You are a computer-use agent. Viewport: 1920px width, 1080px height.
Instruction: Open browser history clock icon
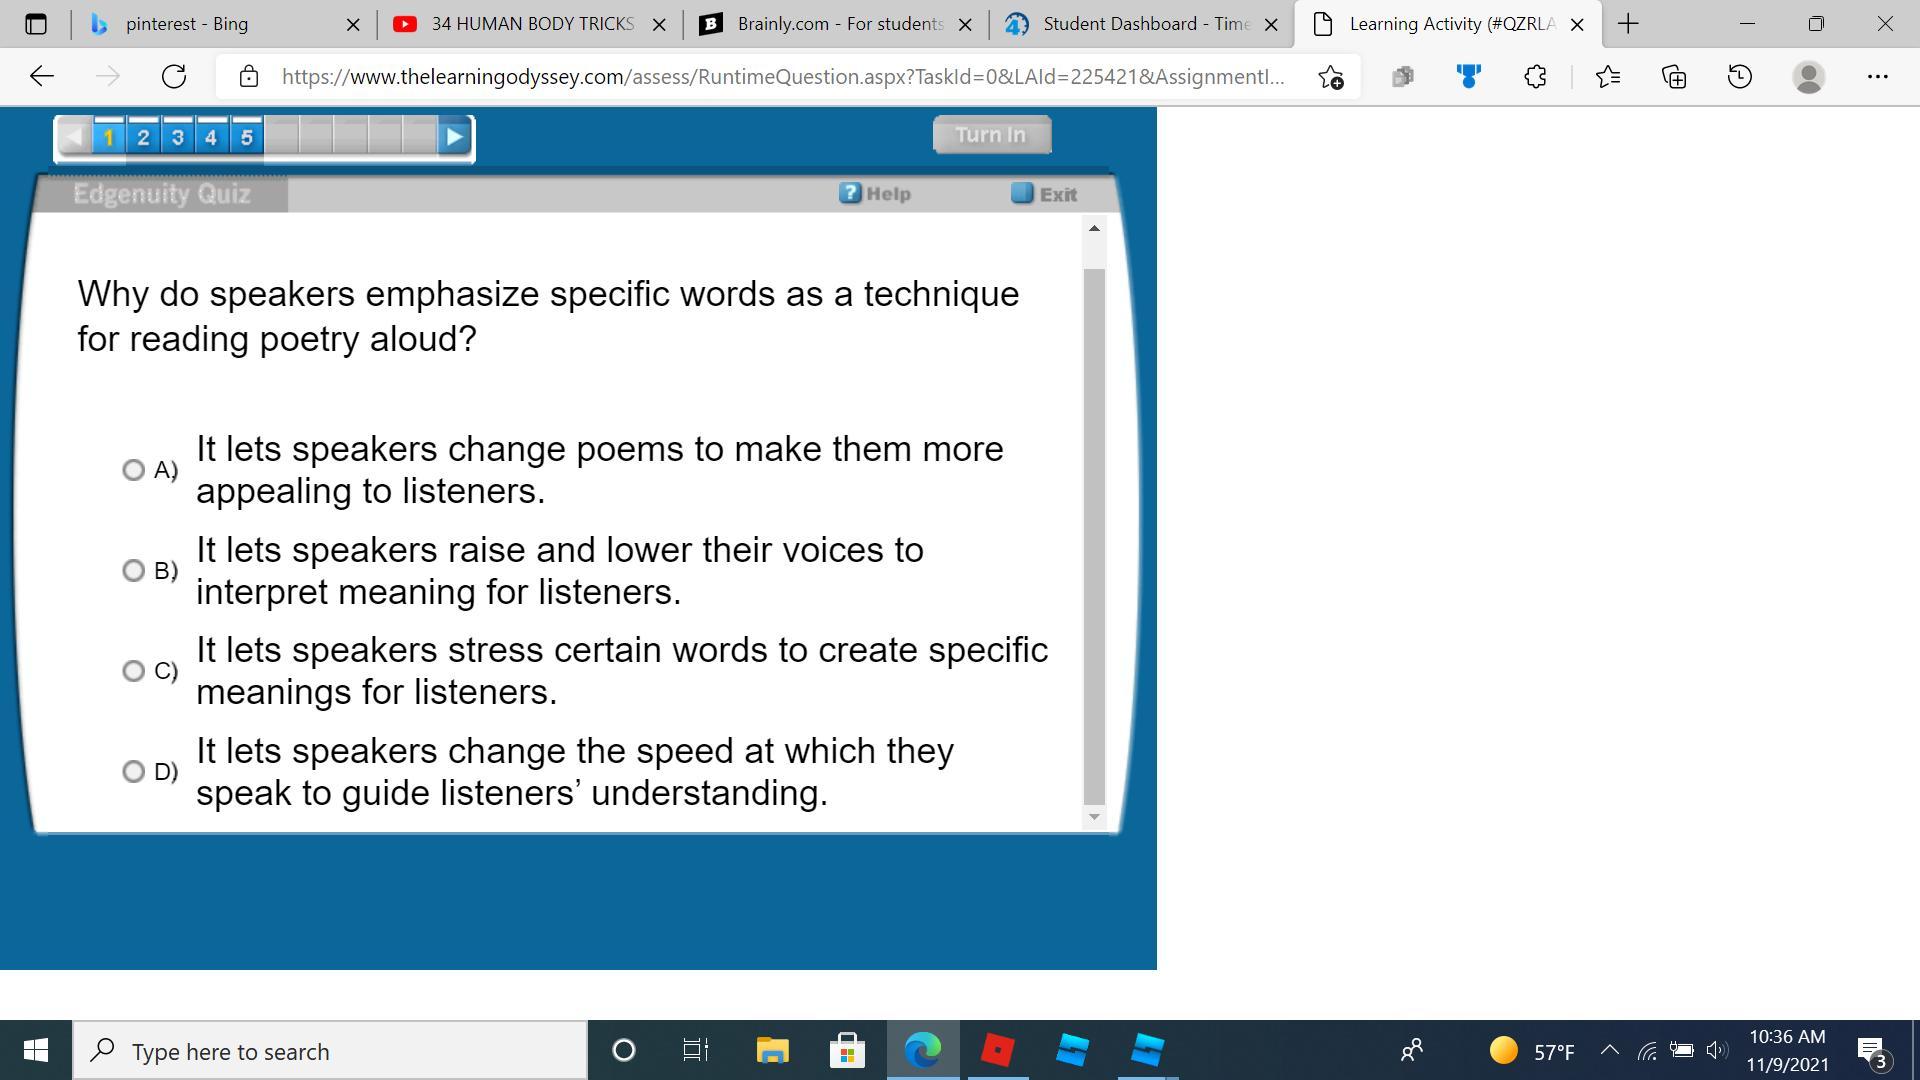tap(1740, 76)
